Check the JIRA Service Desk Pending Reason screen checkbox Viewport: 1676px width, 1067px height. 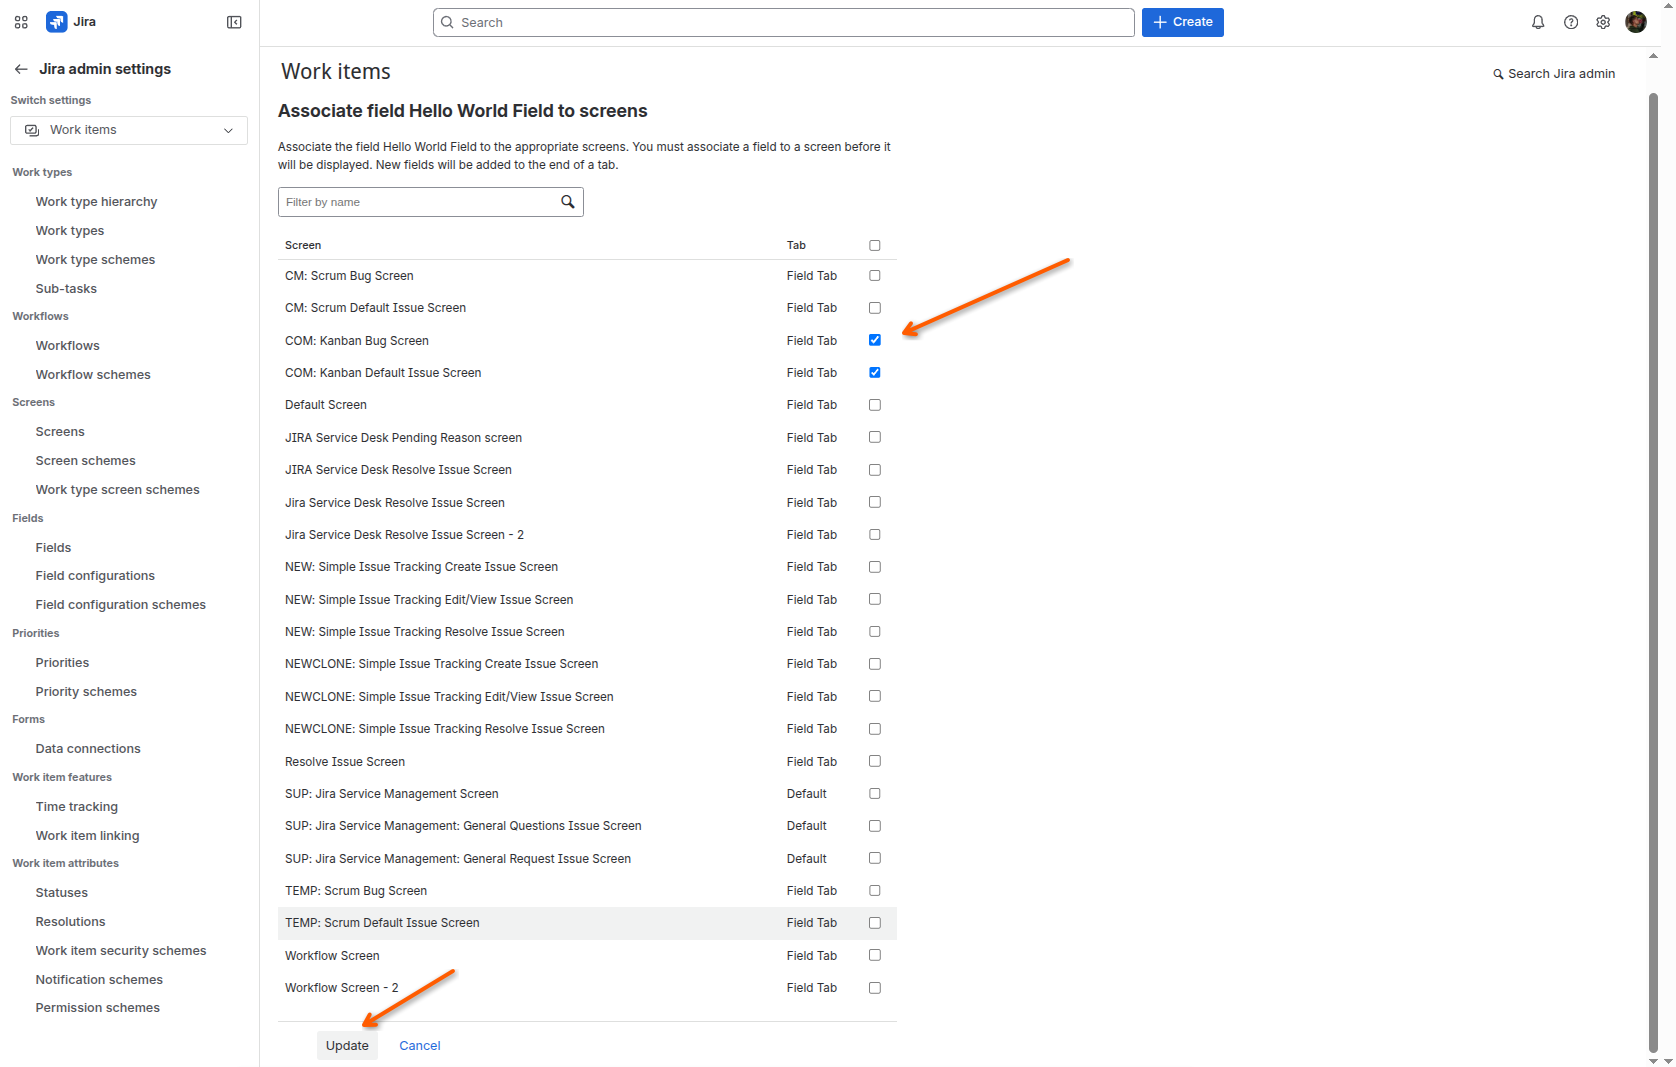point(875,437)
